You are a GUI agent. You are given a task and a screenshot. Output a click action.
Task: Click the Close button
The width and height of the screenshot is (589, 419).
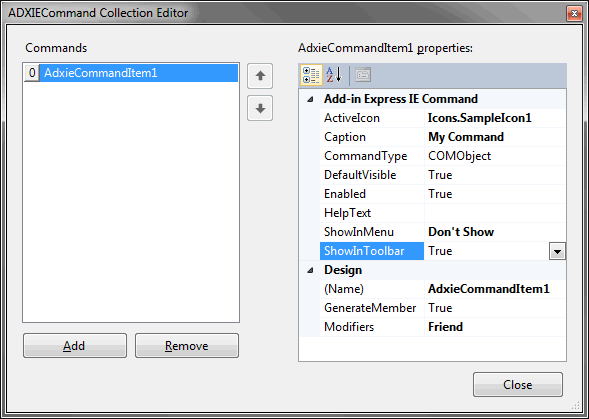point(518,384)
